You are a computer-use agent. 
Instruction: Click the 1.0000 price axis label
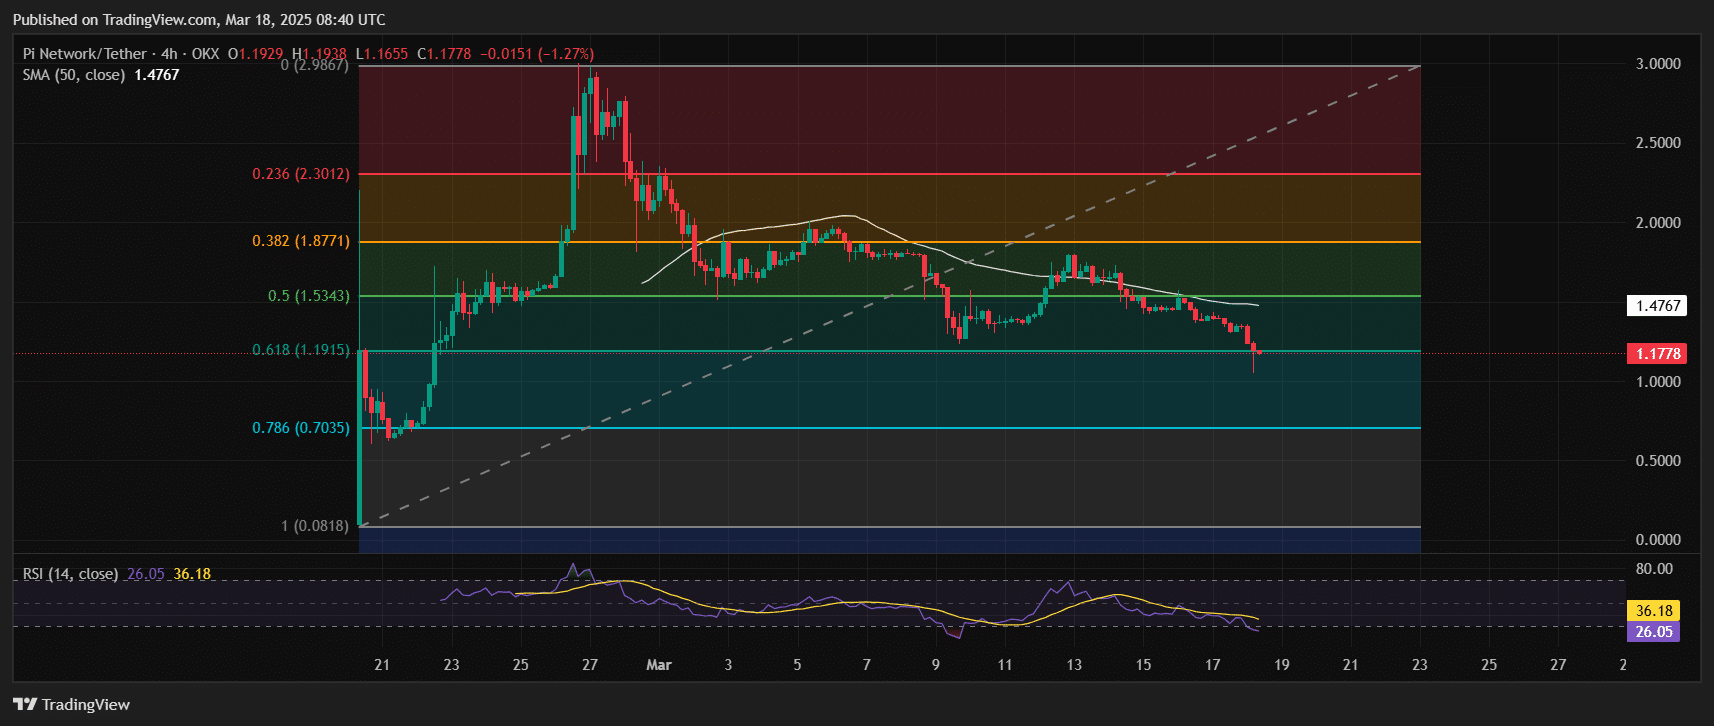click(x=1658, y=382)
